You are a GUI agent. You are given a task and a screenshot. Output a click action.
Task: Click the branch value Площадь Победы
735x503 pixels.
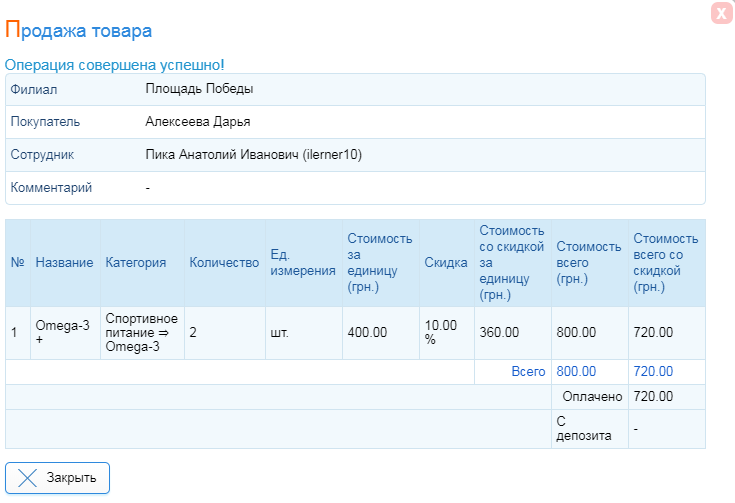200,89
